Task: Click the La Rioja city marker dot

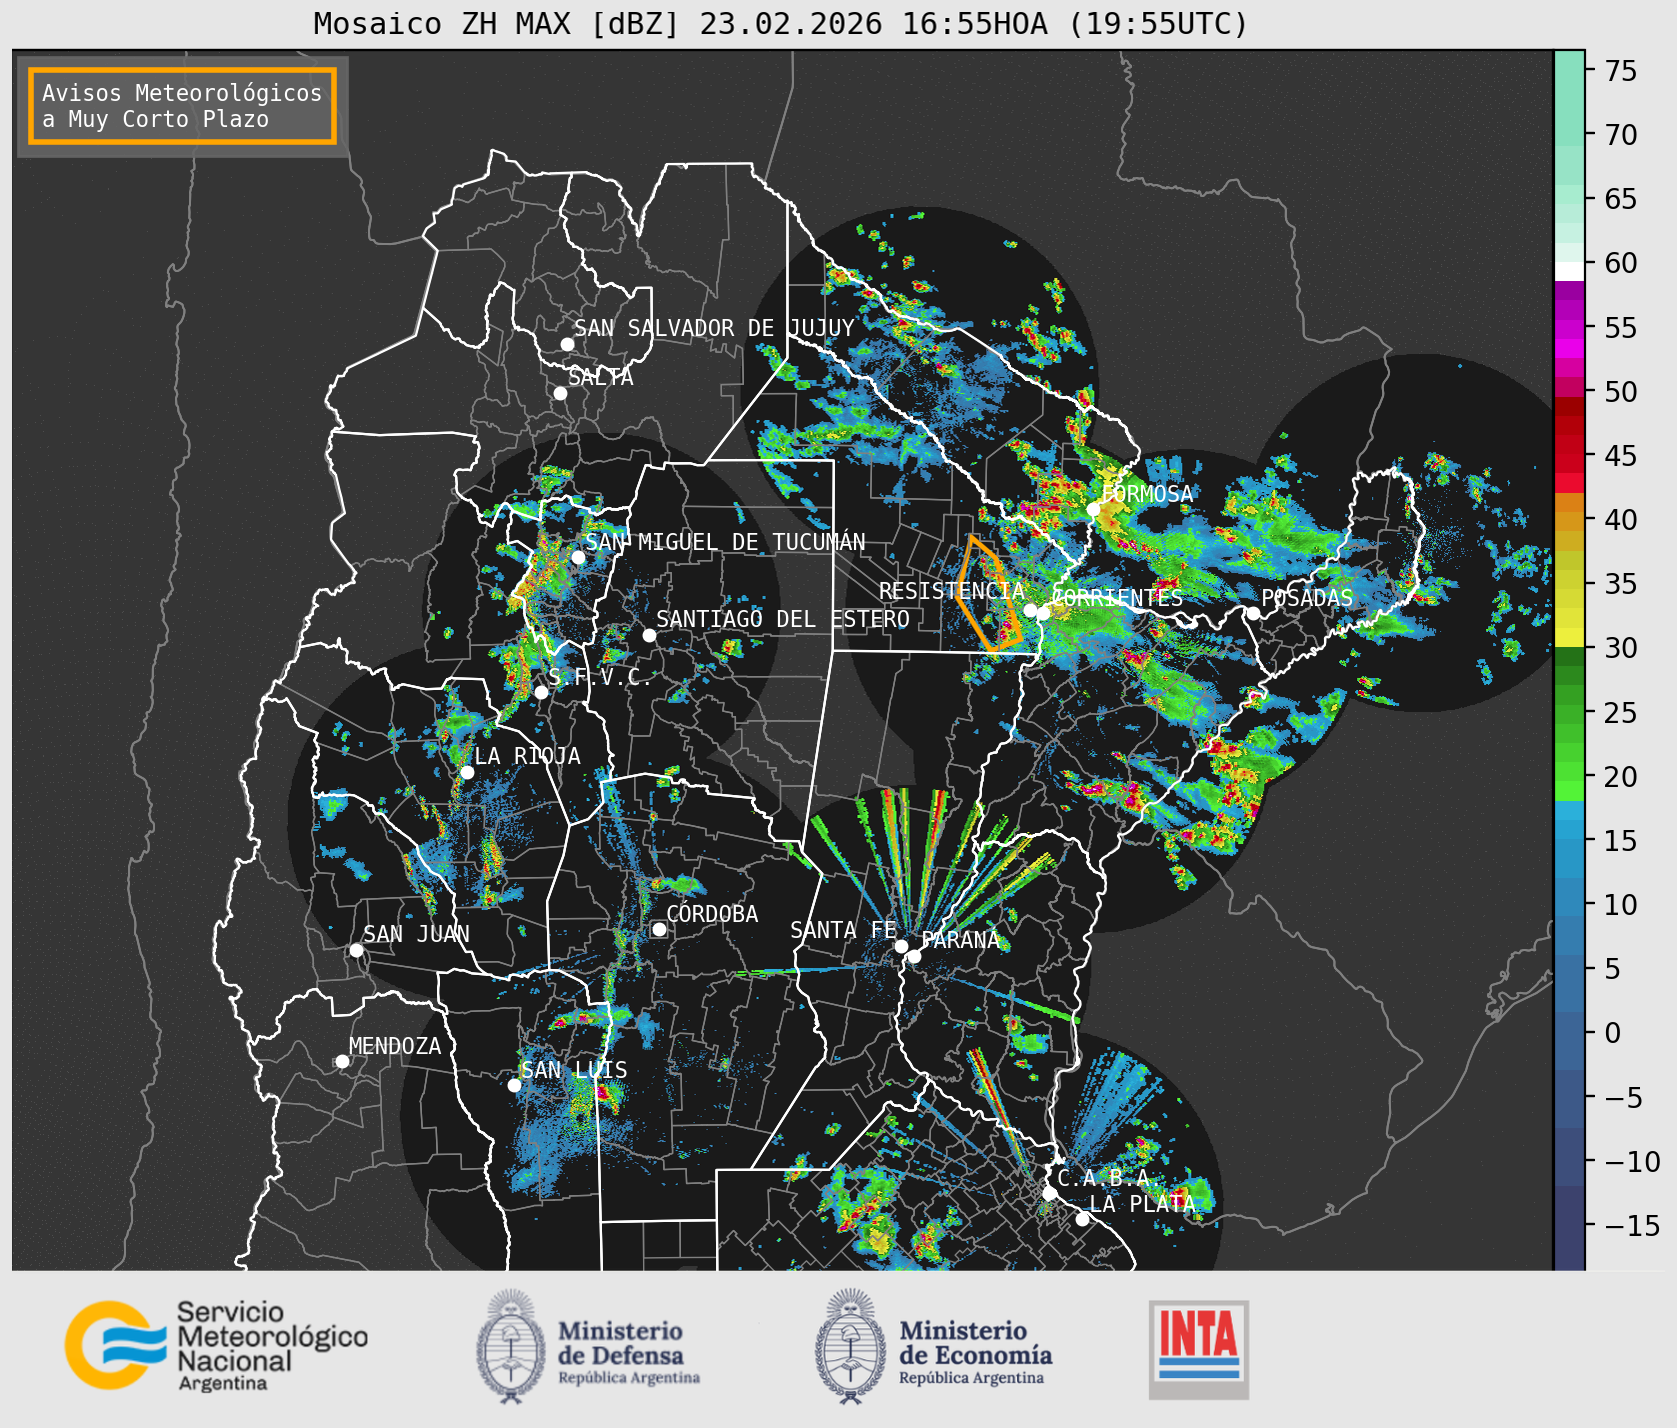Action: tap(467, 772)
